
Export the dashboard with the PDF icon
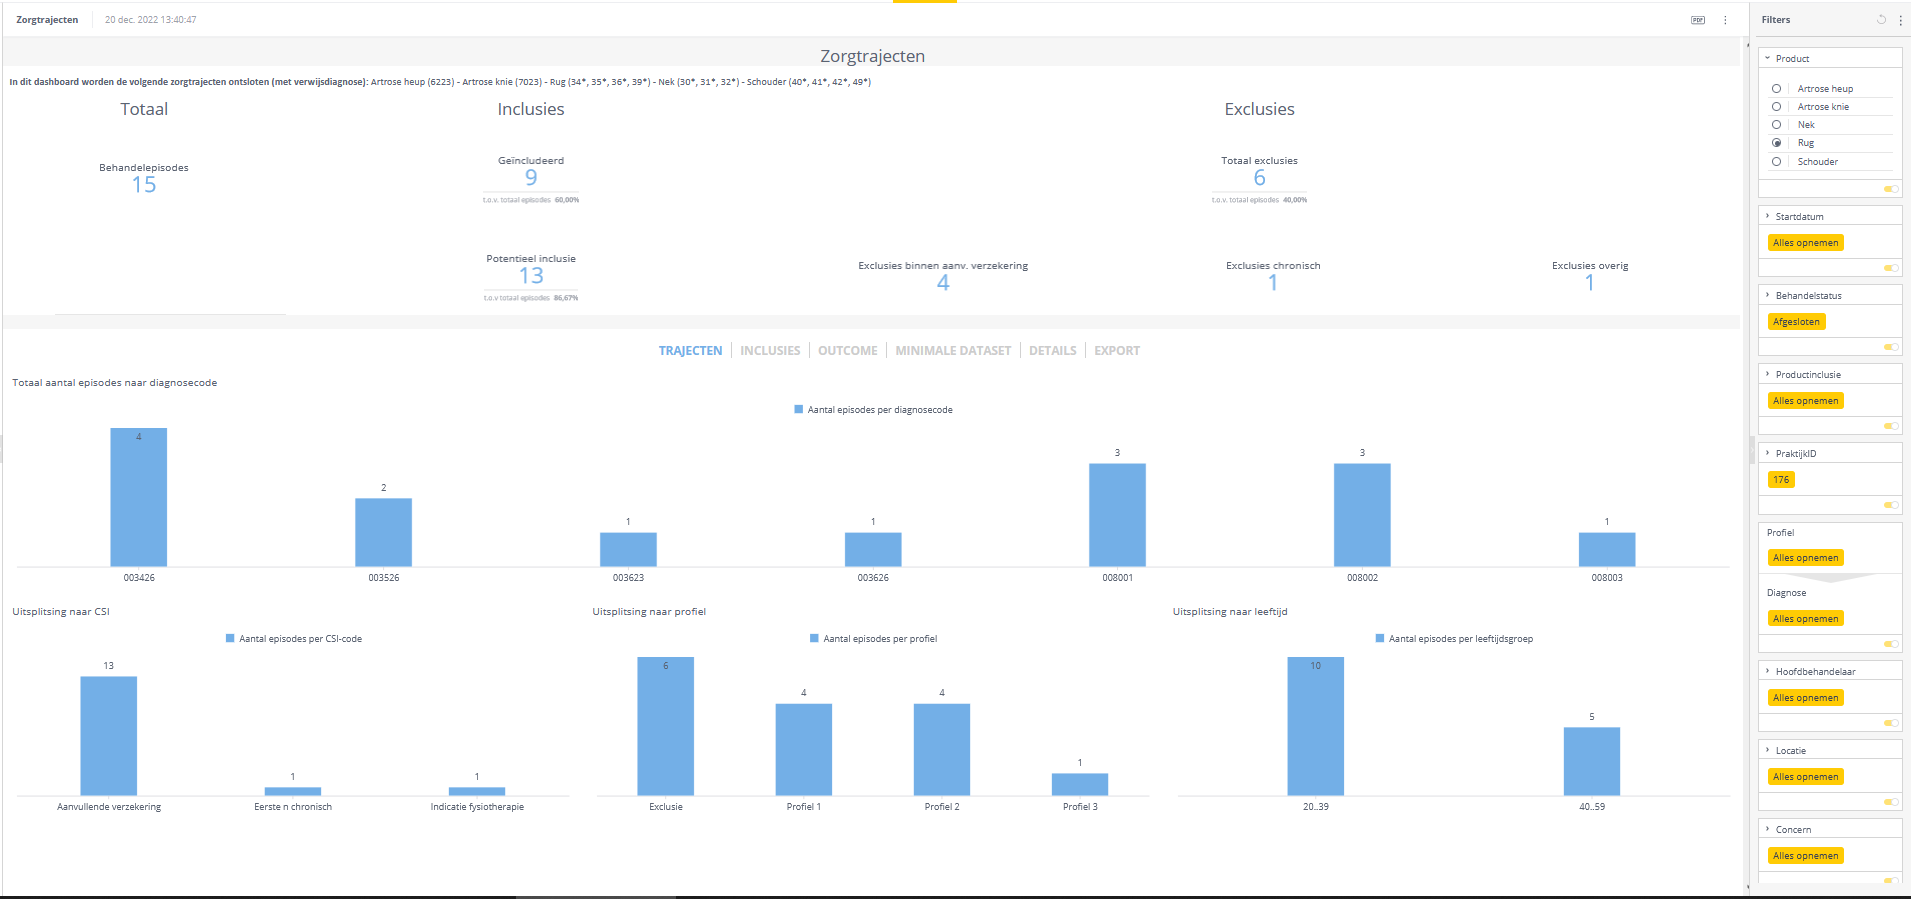point(1698,20)
